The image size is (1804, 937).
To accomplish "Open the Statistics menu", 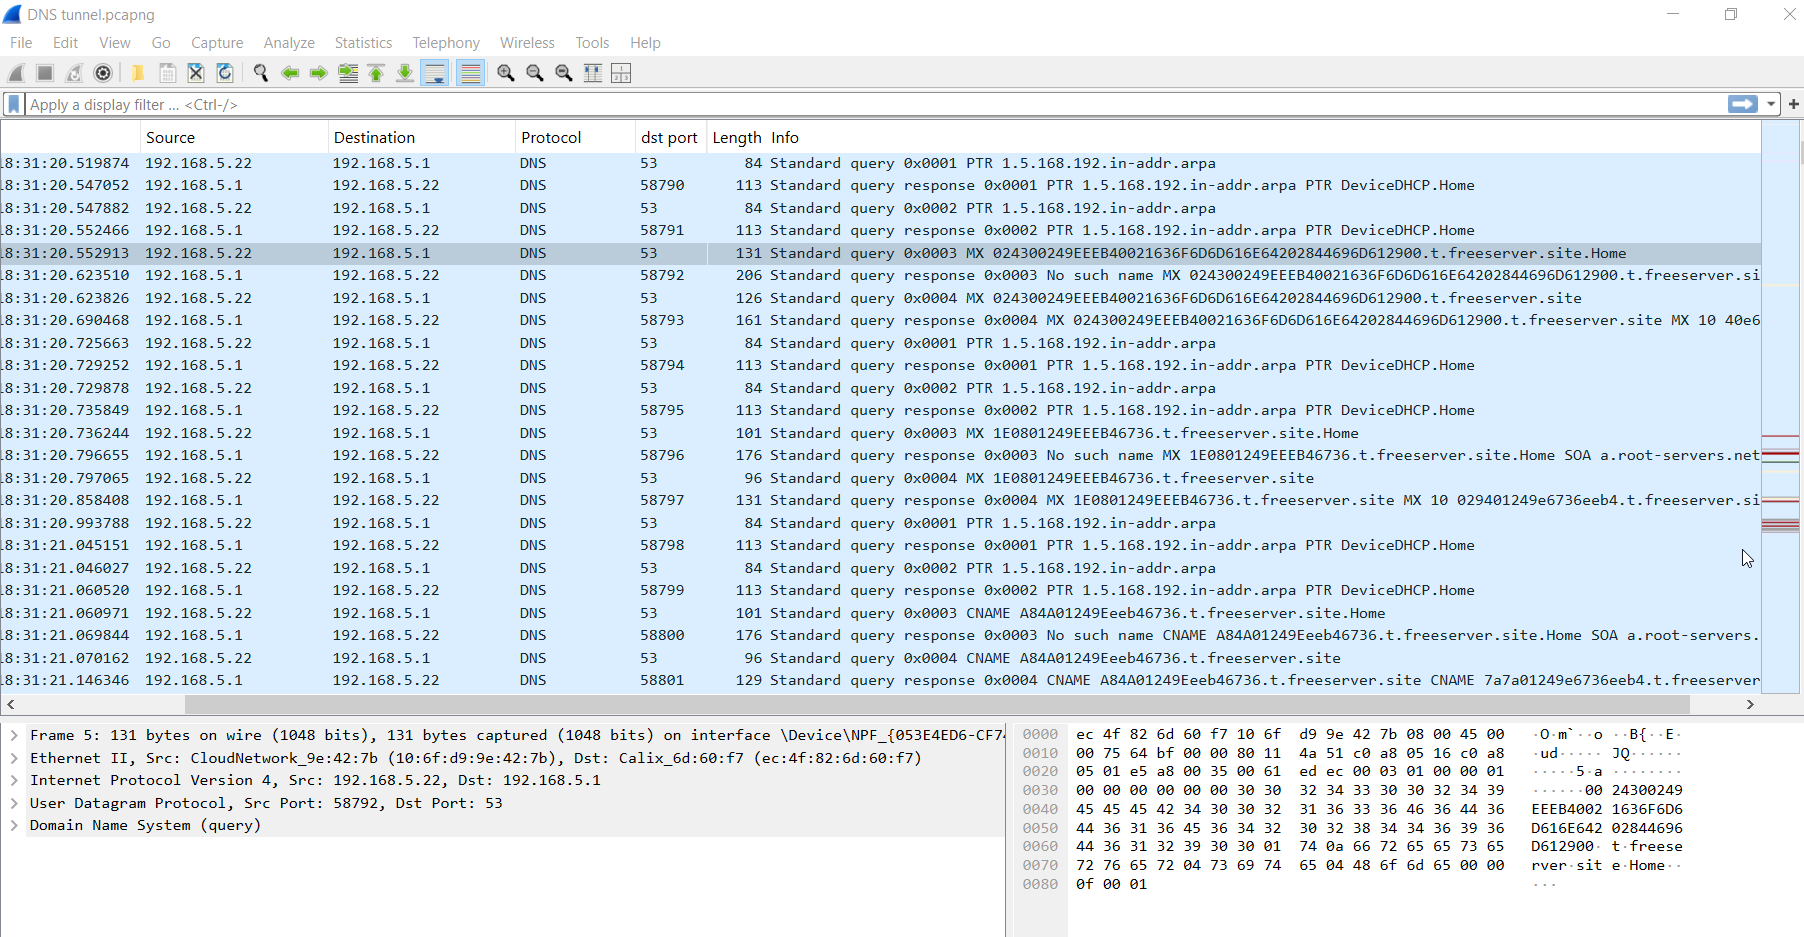I will (363, 43).
